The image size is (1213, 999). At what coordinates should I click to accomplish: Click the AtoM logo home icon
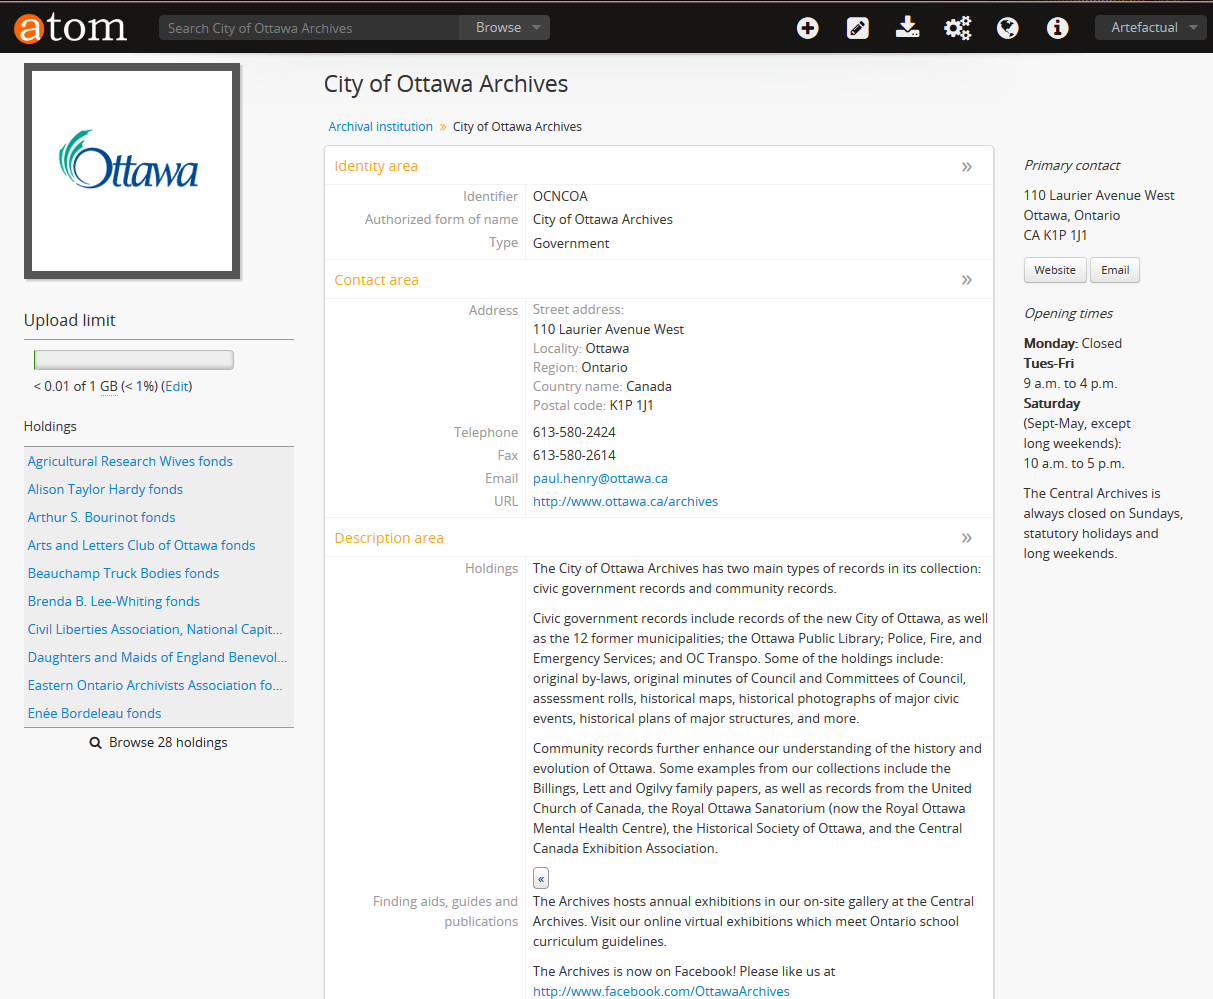coord(71,28)
